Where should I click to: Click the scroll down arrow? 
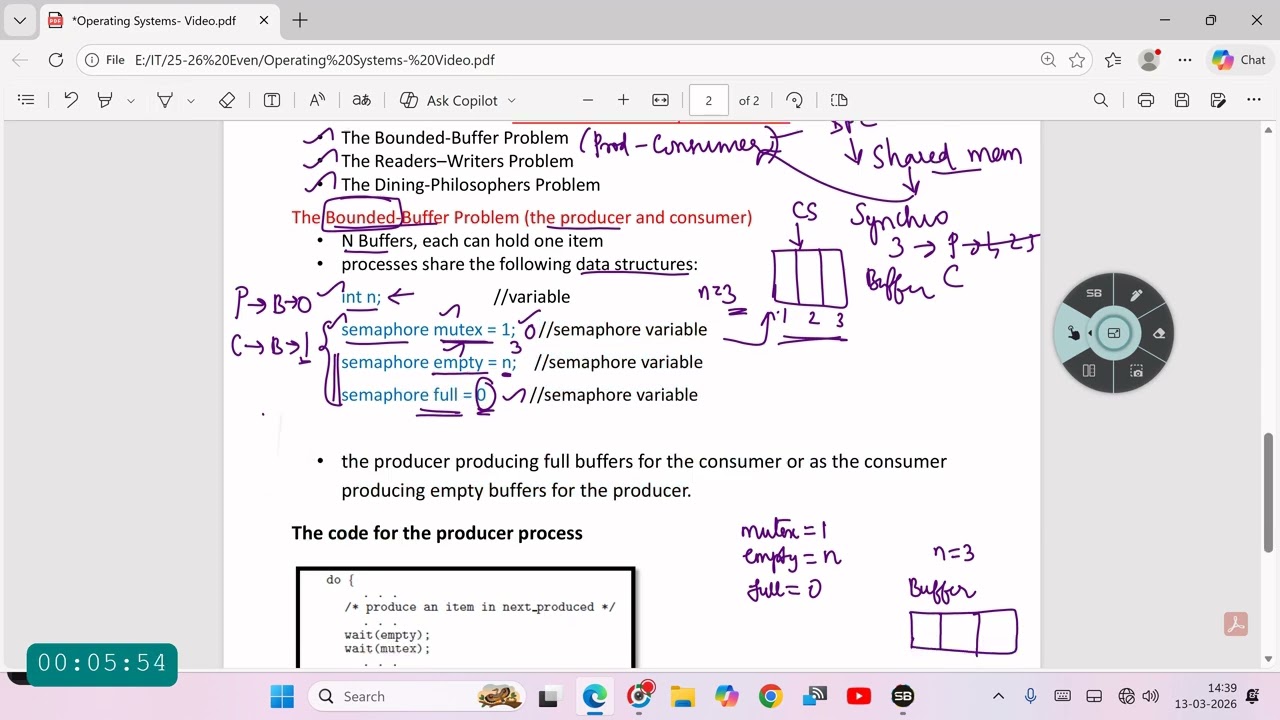1269,659
